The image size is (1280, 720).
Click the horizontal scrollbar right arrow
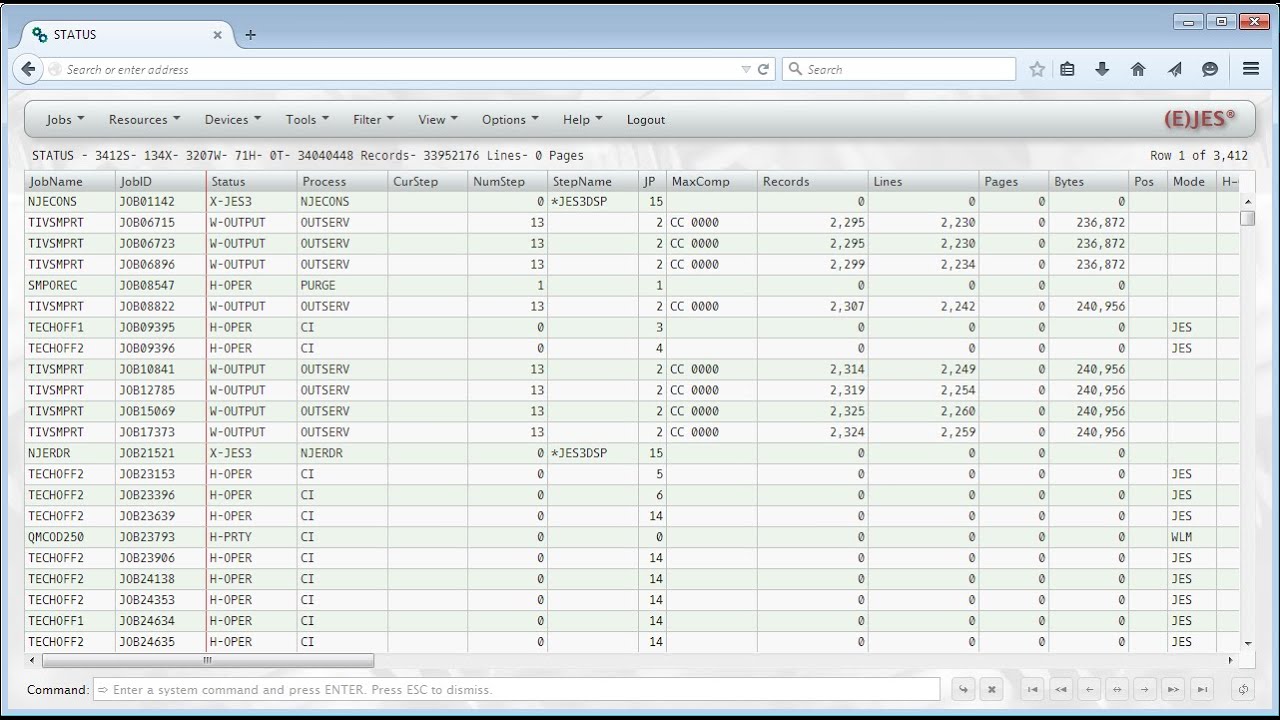[1231, 660]
